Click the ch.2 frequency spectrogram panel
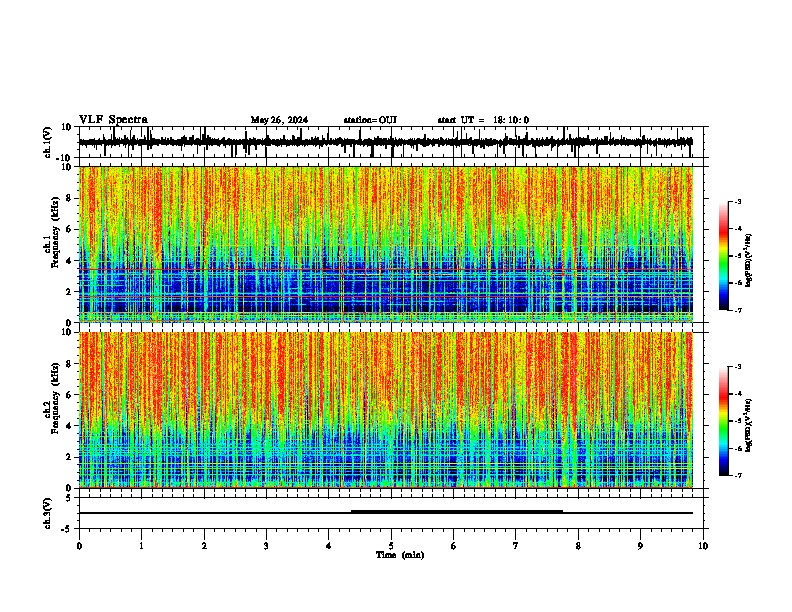The width and height of the screenshot is (792, 612). (x=386, y=410)
